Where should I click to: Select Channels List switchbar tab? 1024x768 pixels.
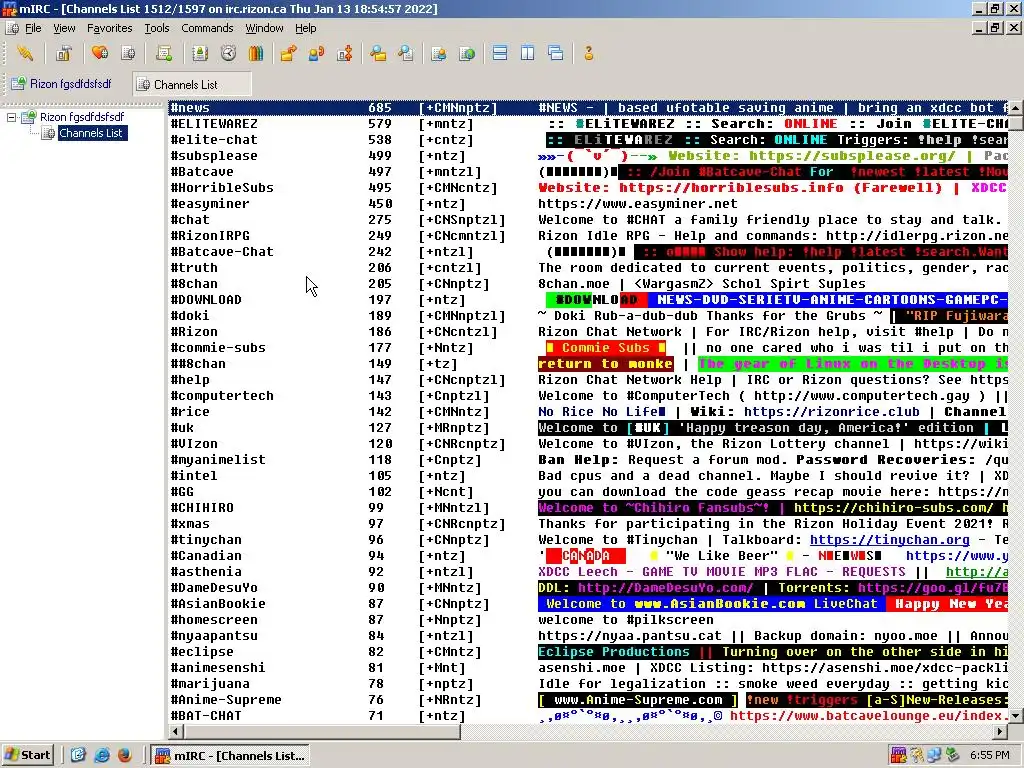click(x=192, y=84)
